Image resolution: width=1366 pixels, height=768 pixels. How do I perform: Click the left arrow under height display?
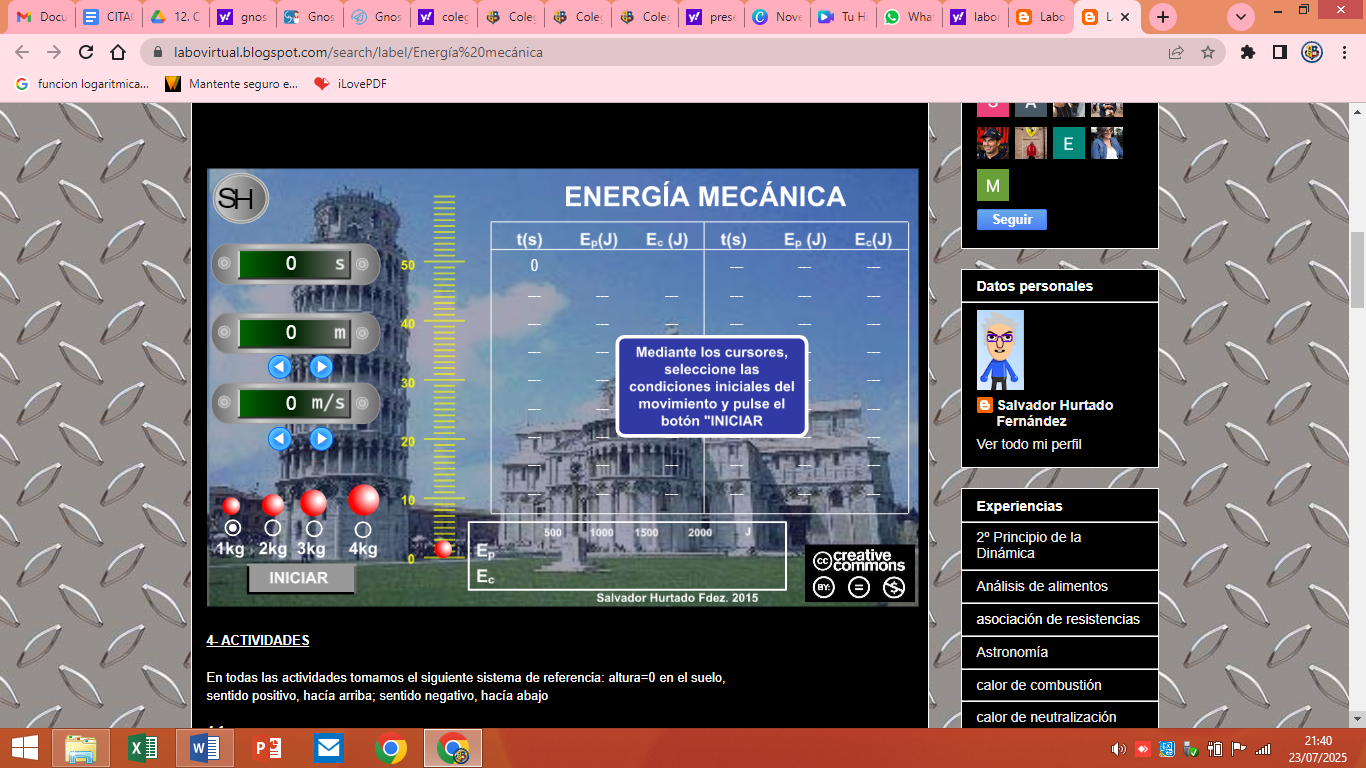(x=280, y=367)
